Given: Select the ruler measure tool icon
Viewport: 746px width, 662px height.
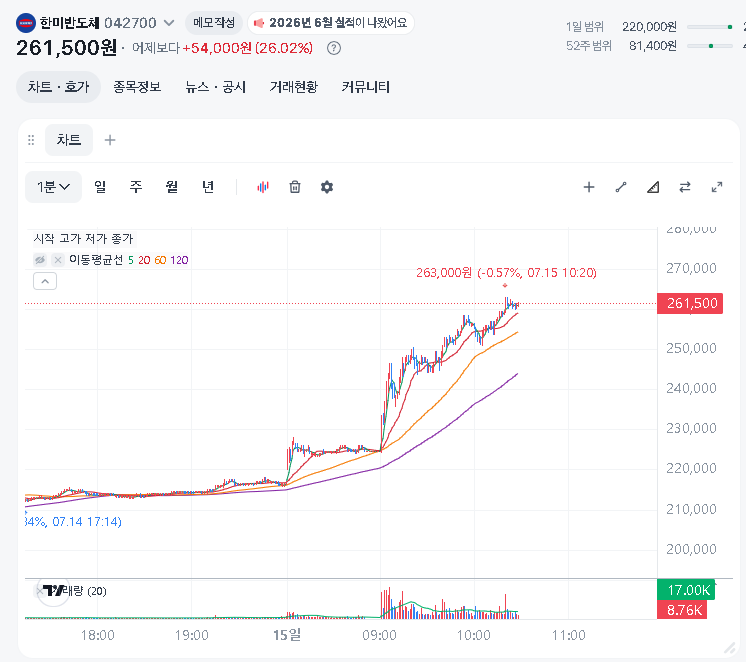Looking at the screenshot, I should pos(653,187).
